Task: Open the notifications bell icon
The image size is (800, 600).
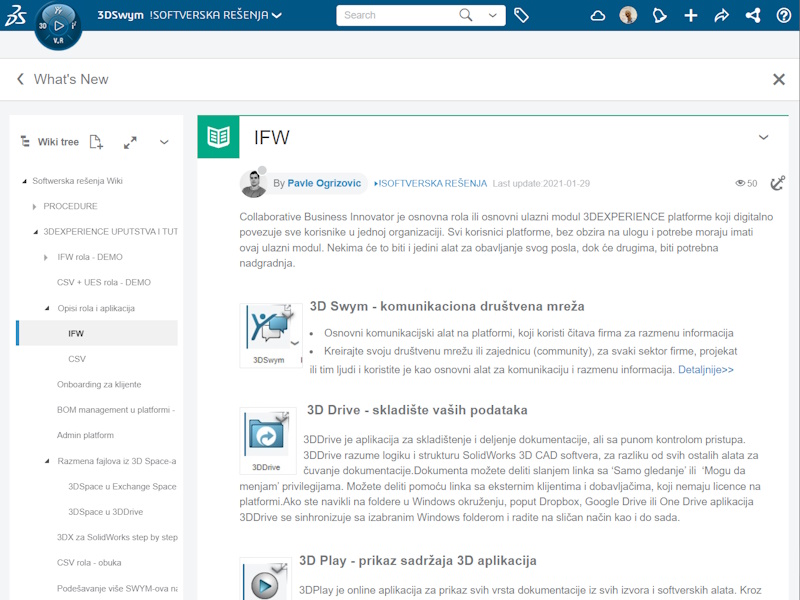Action: (659, 15)
